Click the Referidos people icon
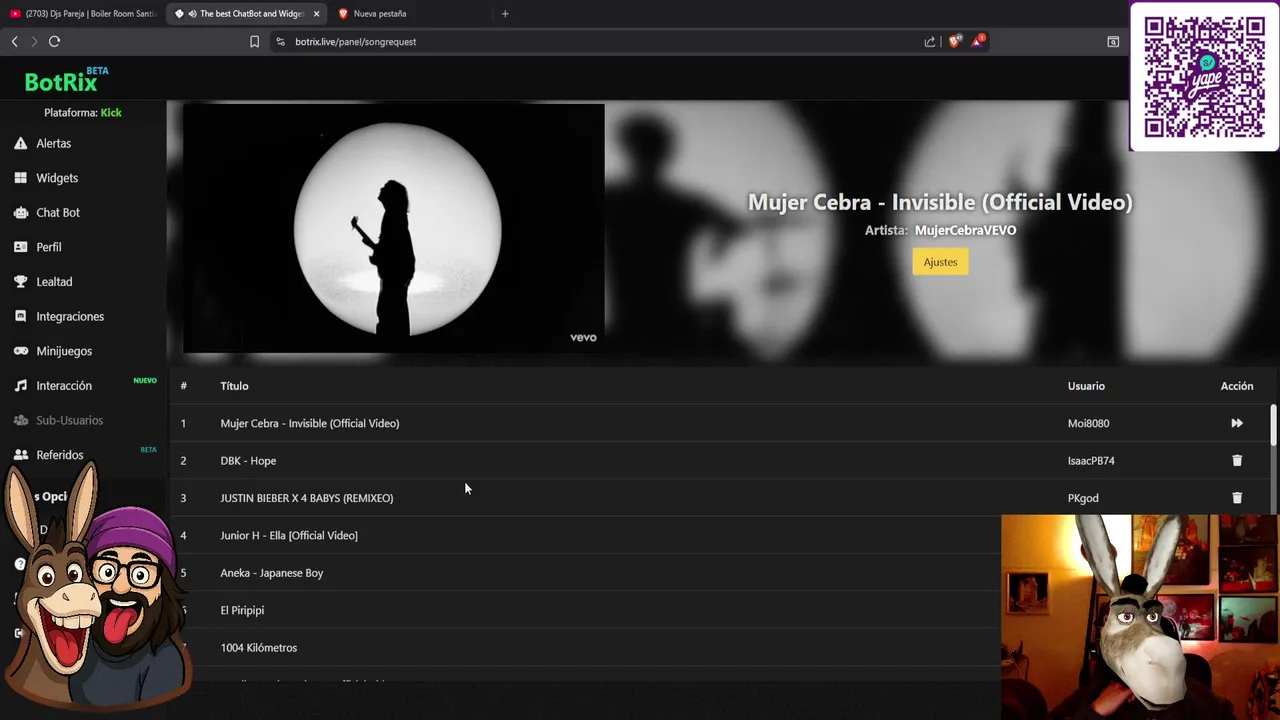 click(20, 455)
